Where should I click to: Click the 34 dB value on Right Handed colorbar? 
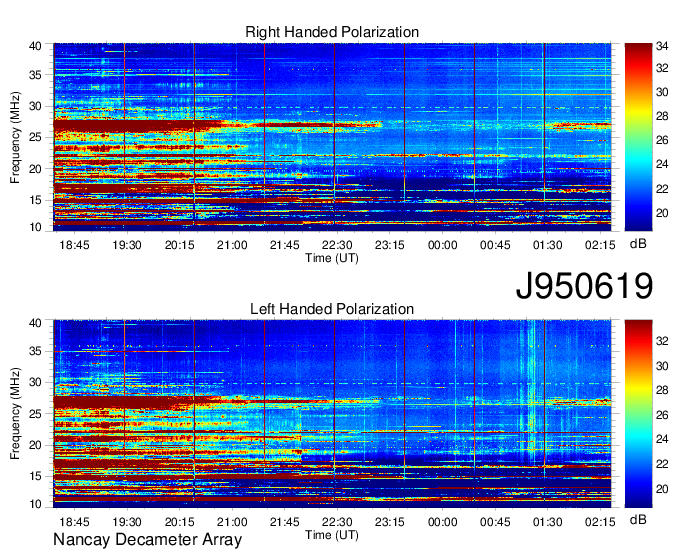(x=662, y=46)
